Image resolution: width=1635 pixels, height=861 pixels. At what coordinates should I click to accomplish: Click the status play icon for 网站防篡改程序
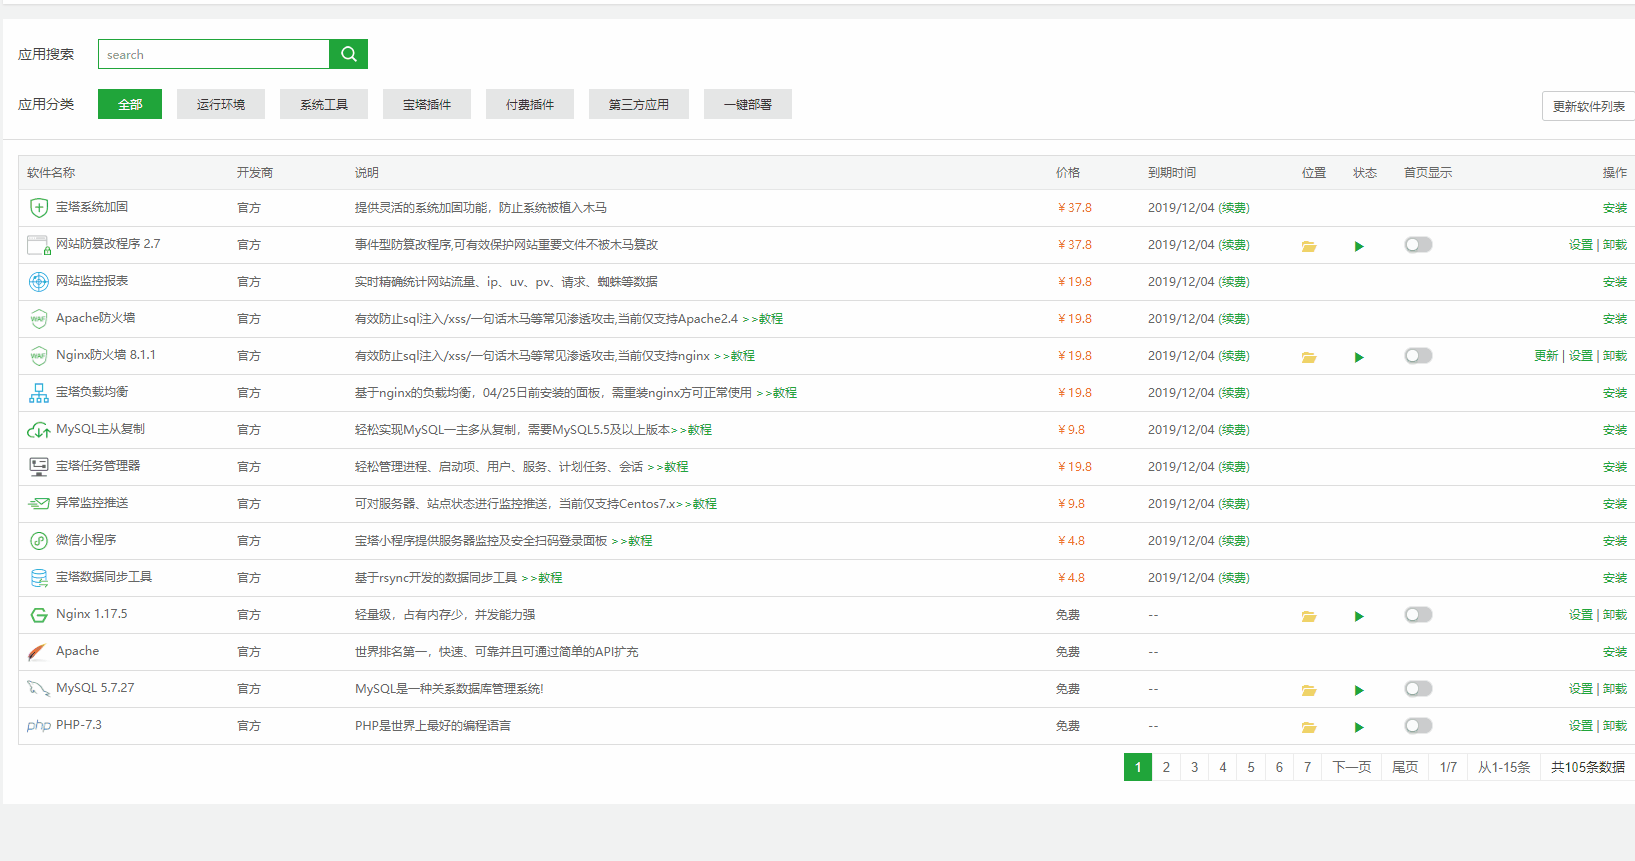click(1359, 246)
